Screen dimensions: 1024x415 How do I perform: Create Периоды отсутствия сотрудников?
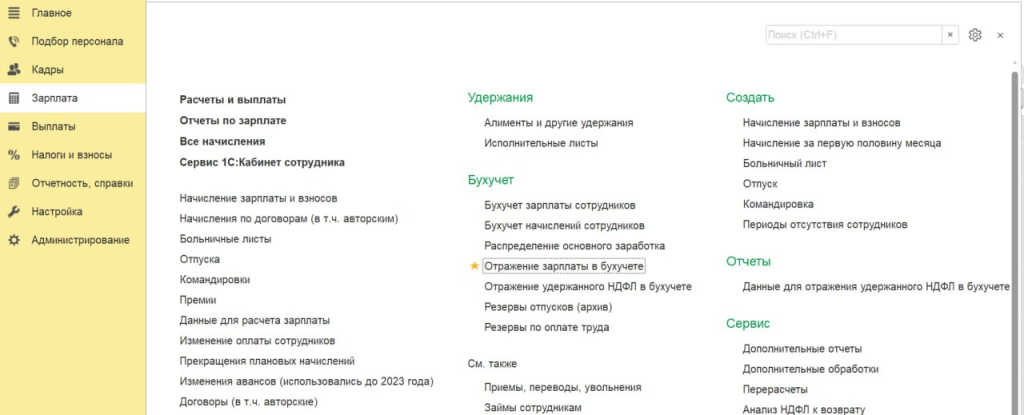[x=825, y=225]
